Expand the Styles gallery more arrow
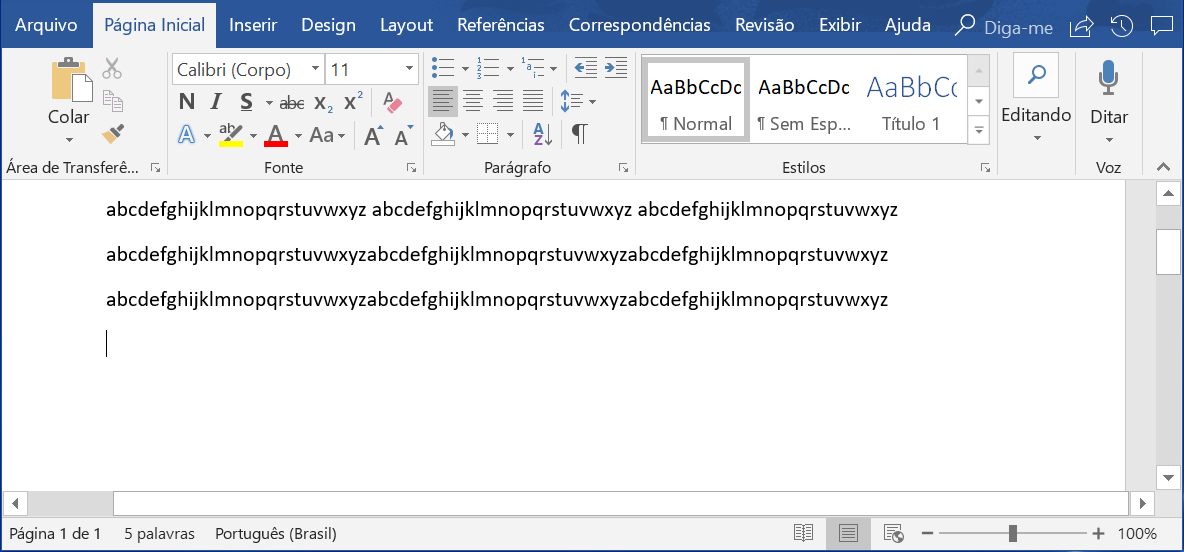Image resolution: width=1184 pixels, height=552 pixels. 979,129
